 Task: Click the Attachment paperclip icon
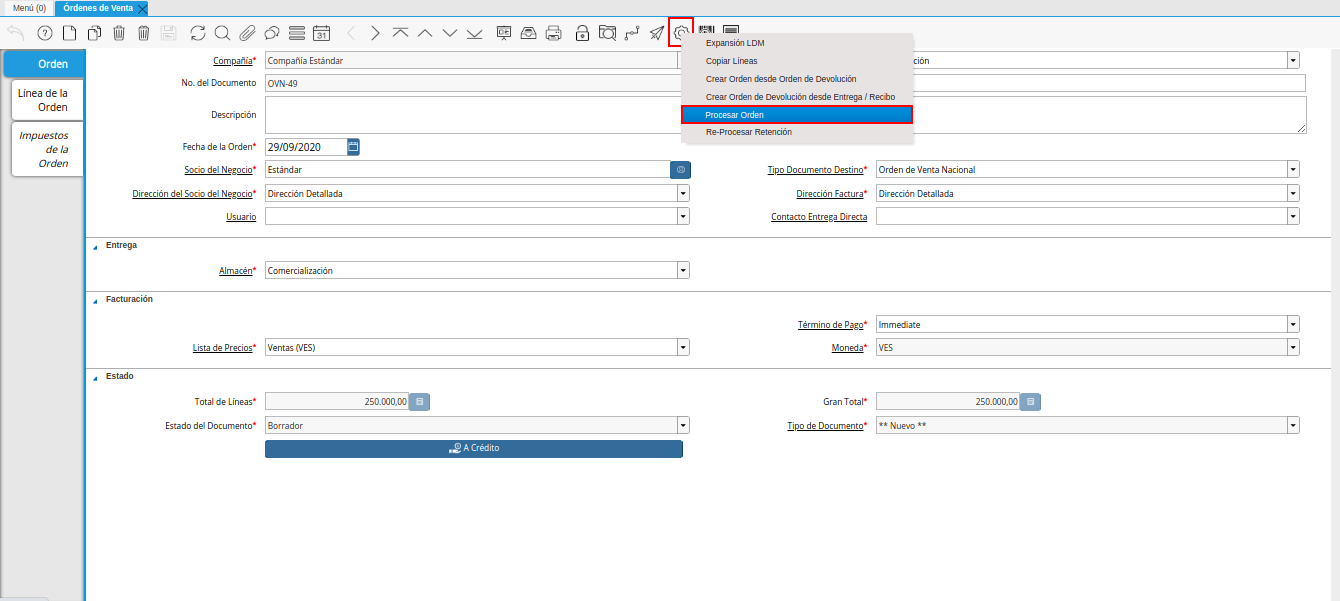pos(247,33)
